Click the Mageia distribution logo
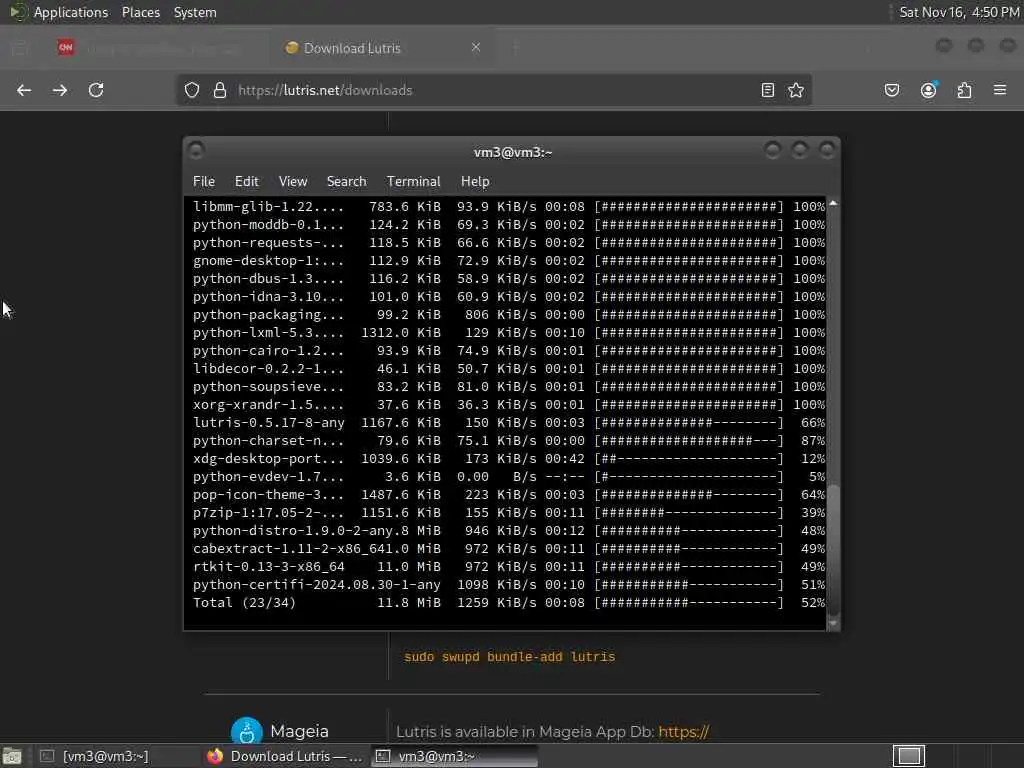Image resolution: width=1024 pixels, height=768 pixels. (247, 732)
